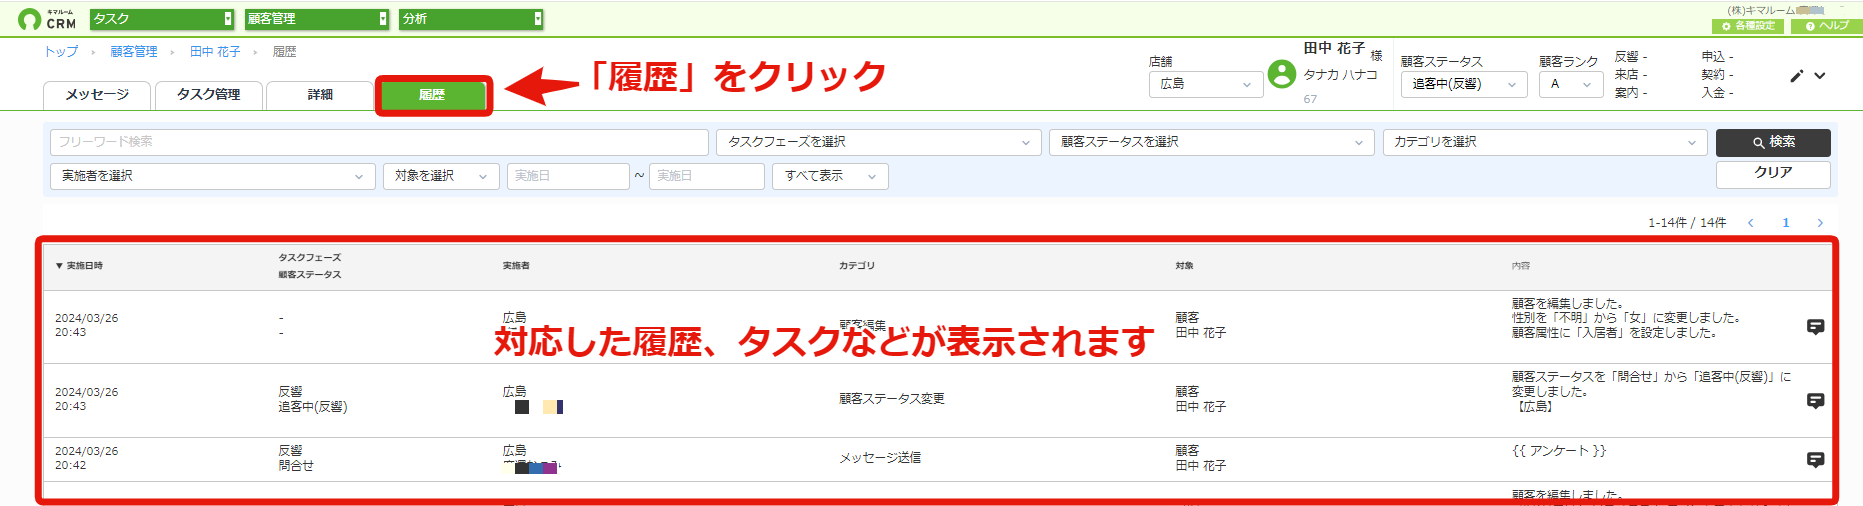Click the カテゴリ column header
Image resolution: width=1863 pixels, height=506 pixels.
(x=857, y=266)
